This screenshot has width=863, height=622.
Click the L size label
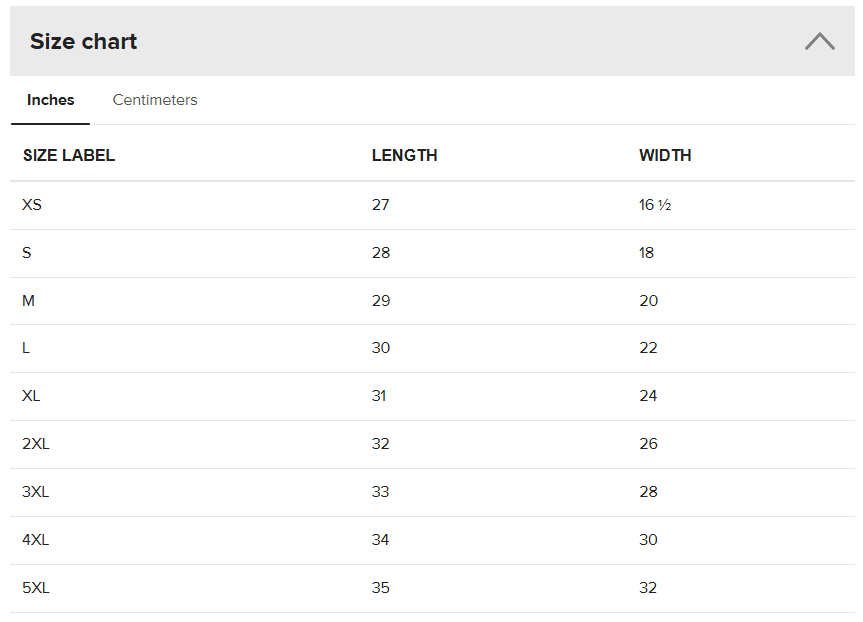coord(26,348)
